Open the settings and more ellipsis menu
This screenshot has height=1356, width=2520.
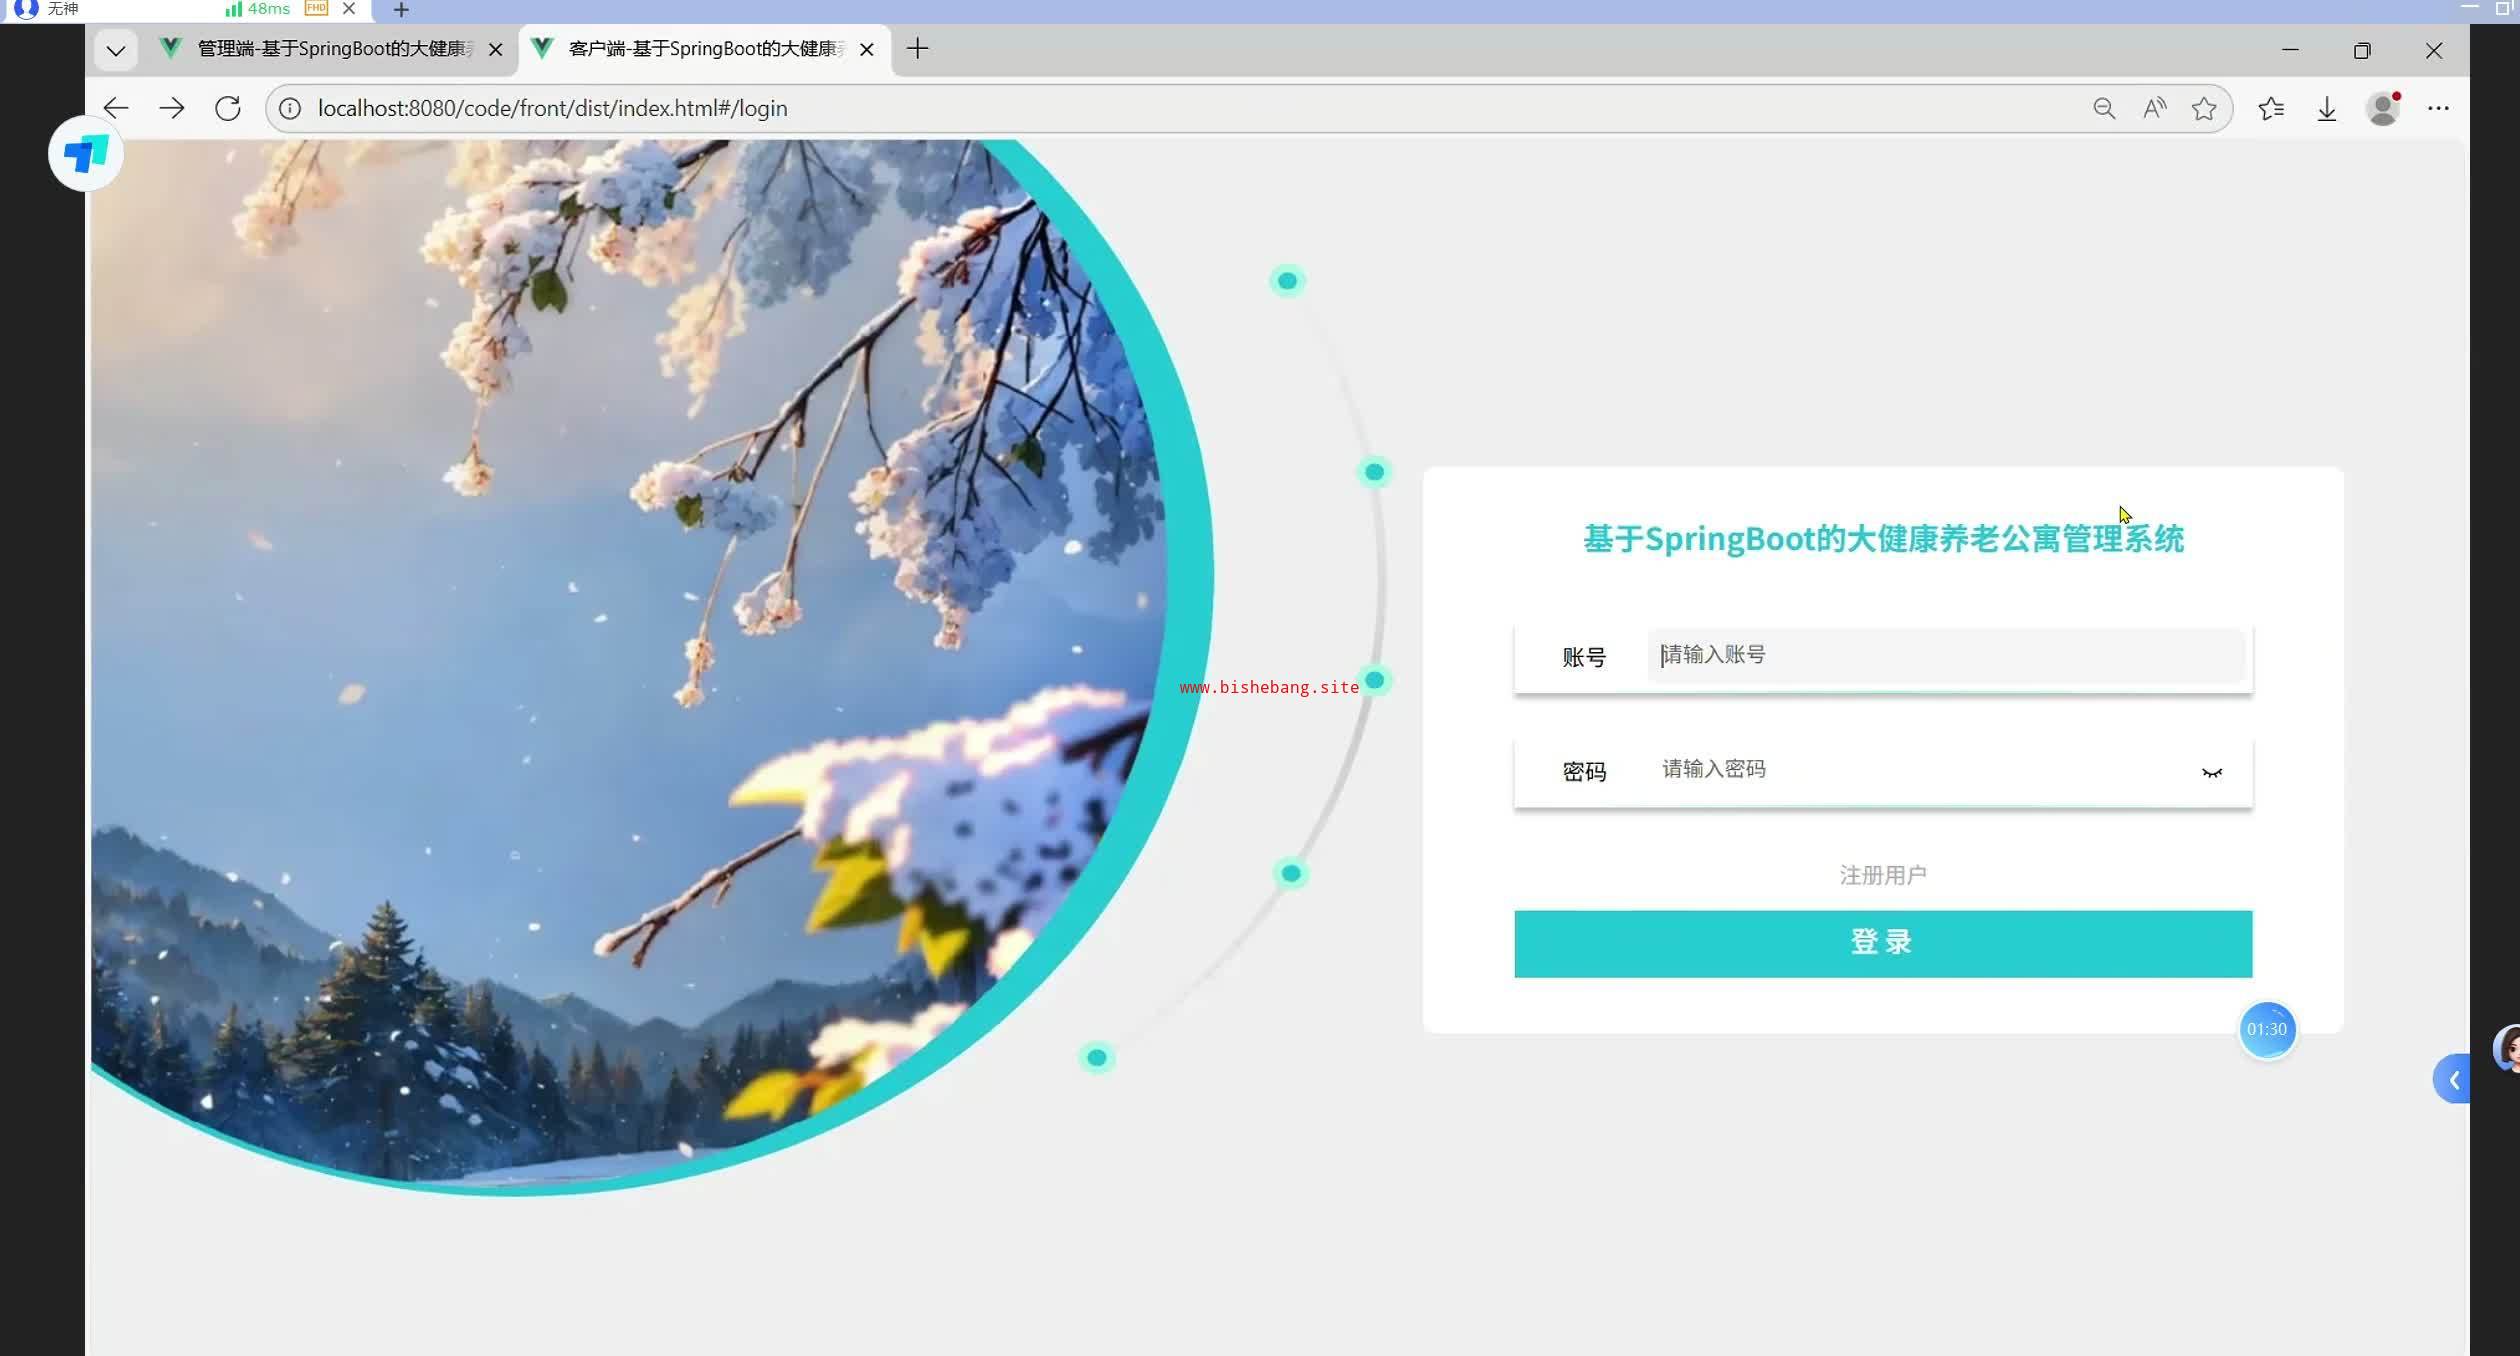pyautogui.click(x=2438, y=108)
